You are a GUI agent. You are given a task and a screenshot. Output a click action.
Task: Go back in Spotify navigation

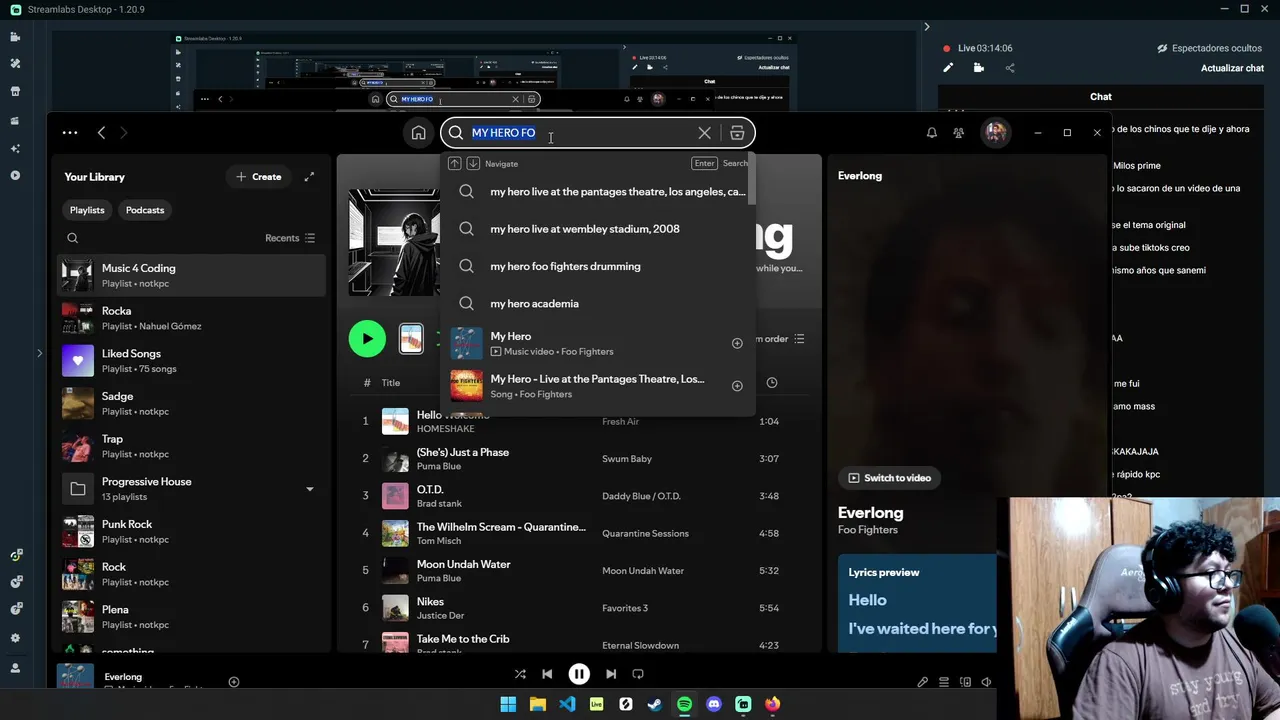pos(101,132)
